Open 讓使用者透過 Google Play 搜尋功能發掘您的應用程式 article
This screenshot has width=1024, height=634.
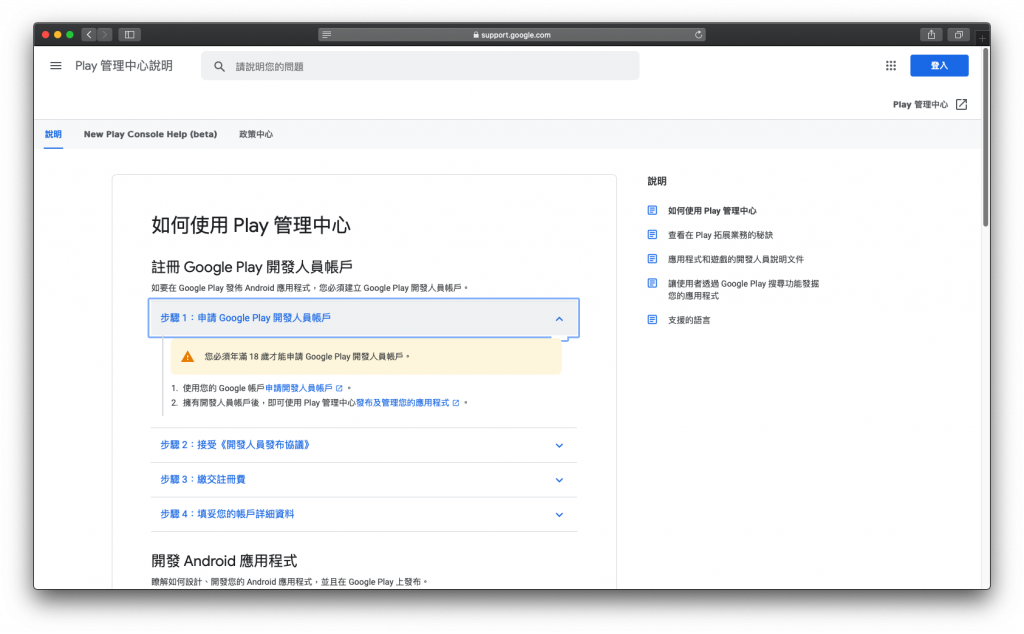(743, 289)
